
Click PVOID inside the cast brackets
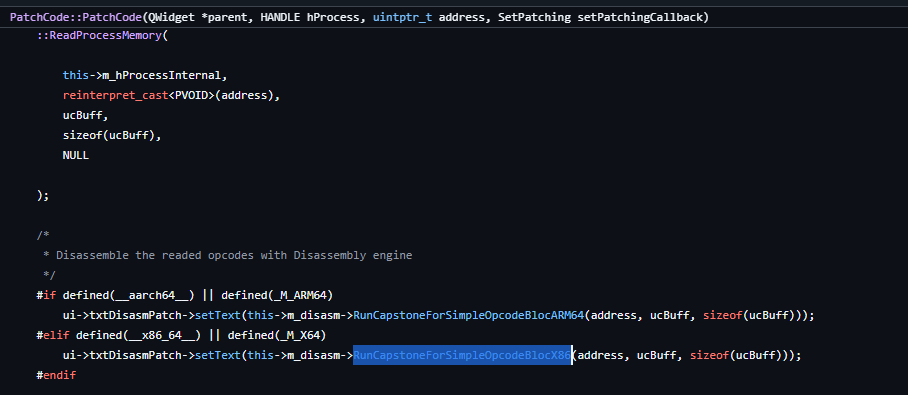191,95
